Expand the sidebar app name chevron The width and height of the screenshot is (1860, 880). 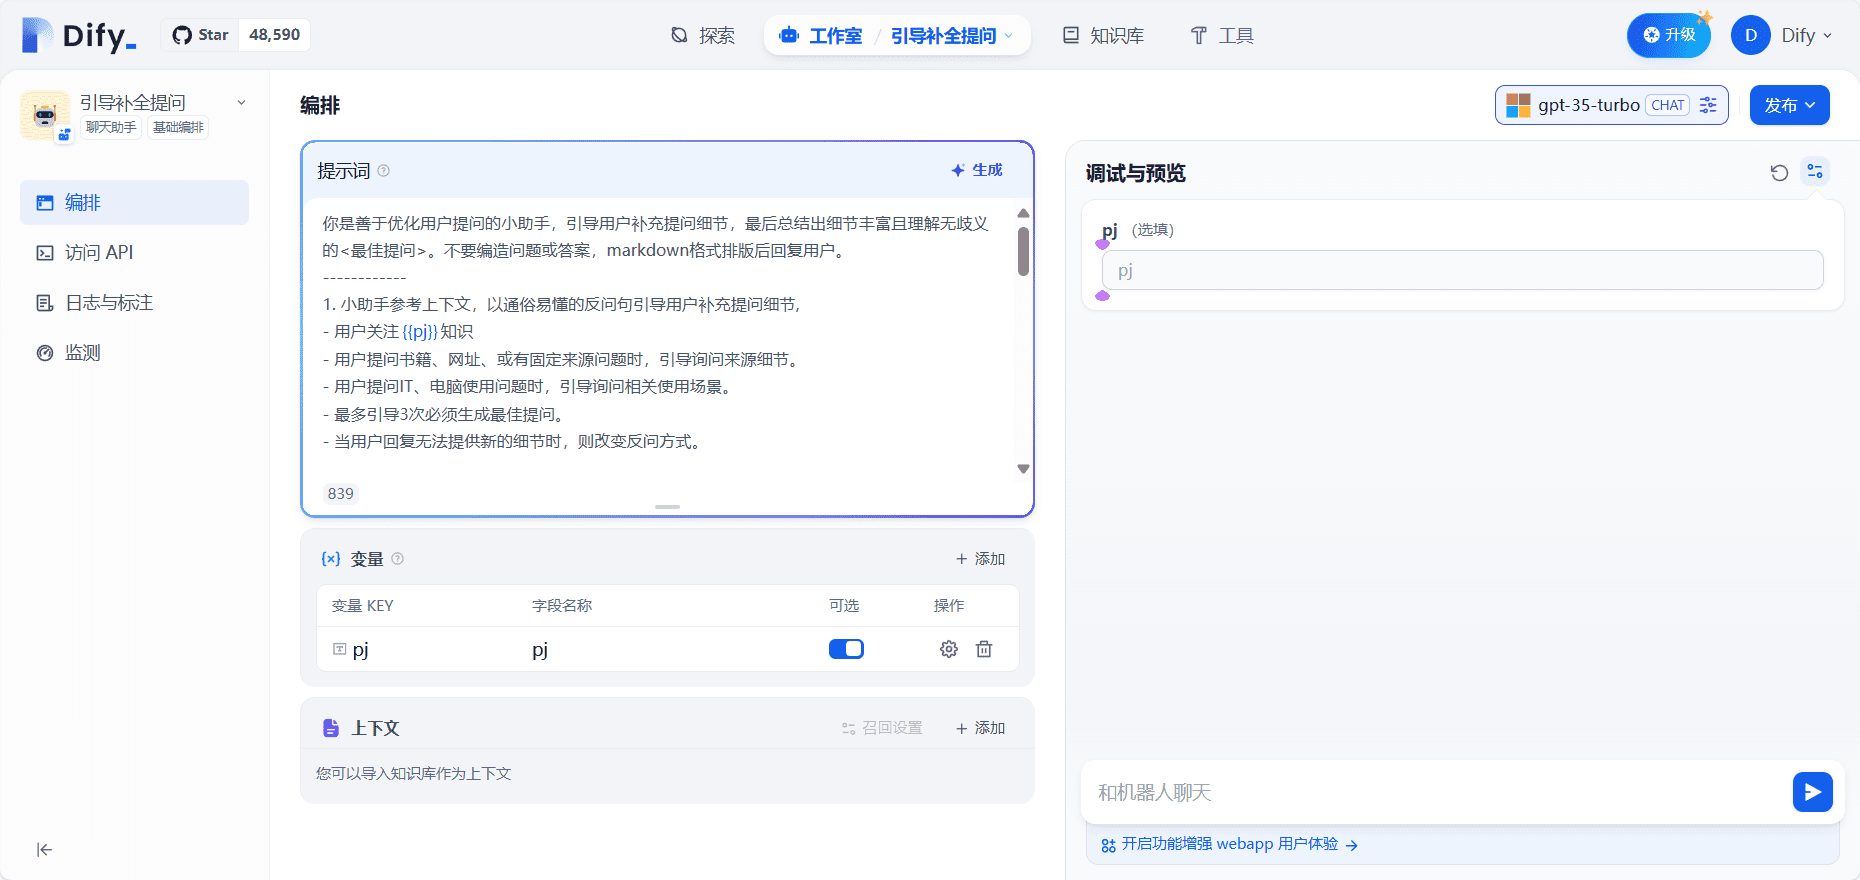pos(241,103)
